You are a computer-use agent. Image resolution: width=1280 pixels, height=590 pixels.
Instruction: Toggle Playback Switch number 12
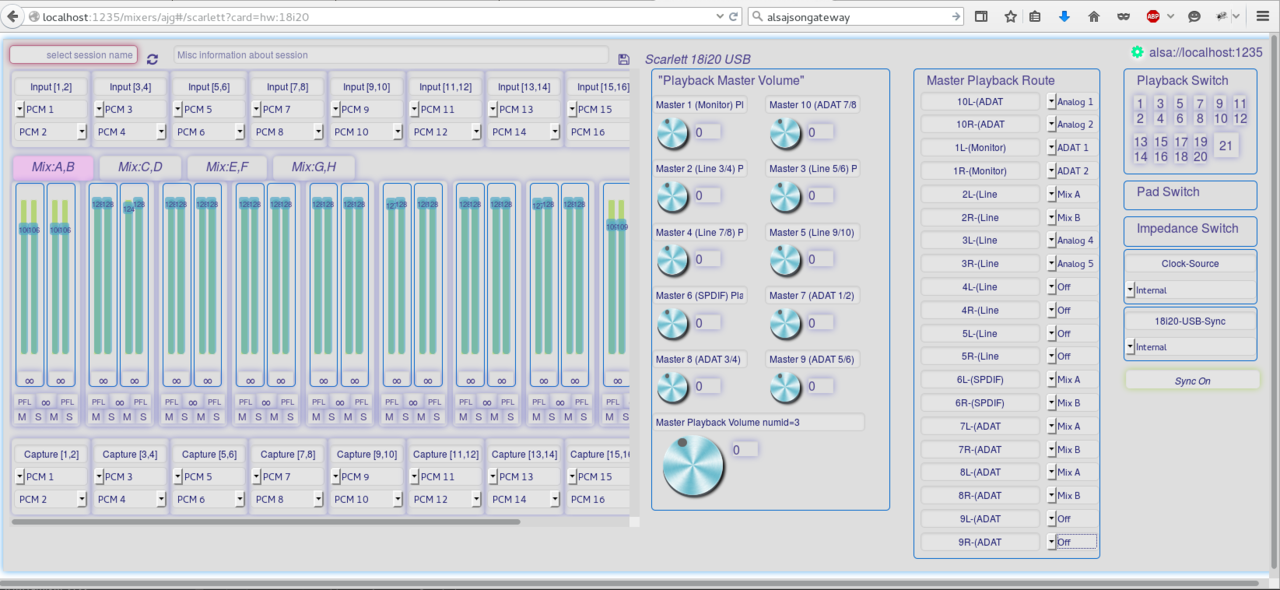(x=1241, y=119)
